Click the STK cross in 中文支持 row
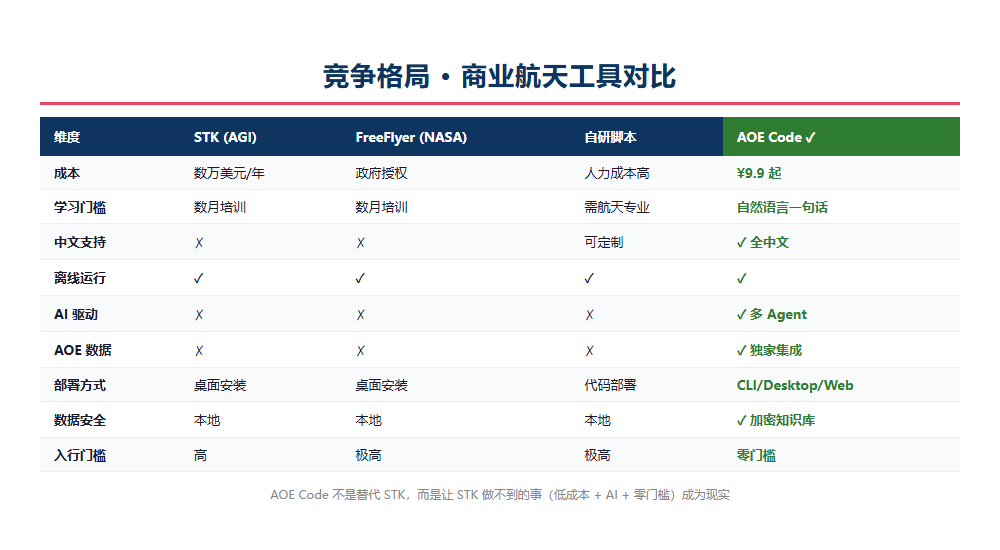 coord(199,242)
